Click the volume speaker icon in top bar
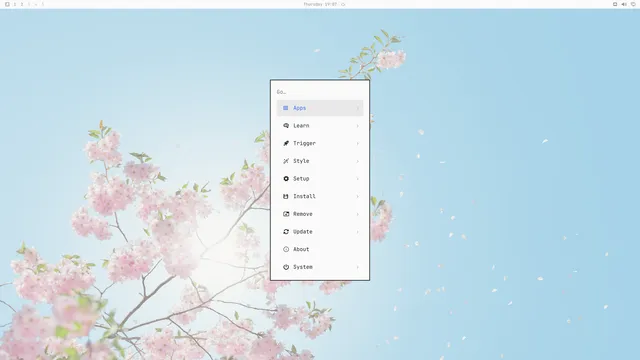640x360 pixels. coord(624,4)
